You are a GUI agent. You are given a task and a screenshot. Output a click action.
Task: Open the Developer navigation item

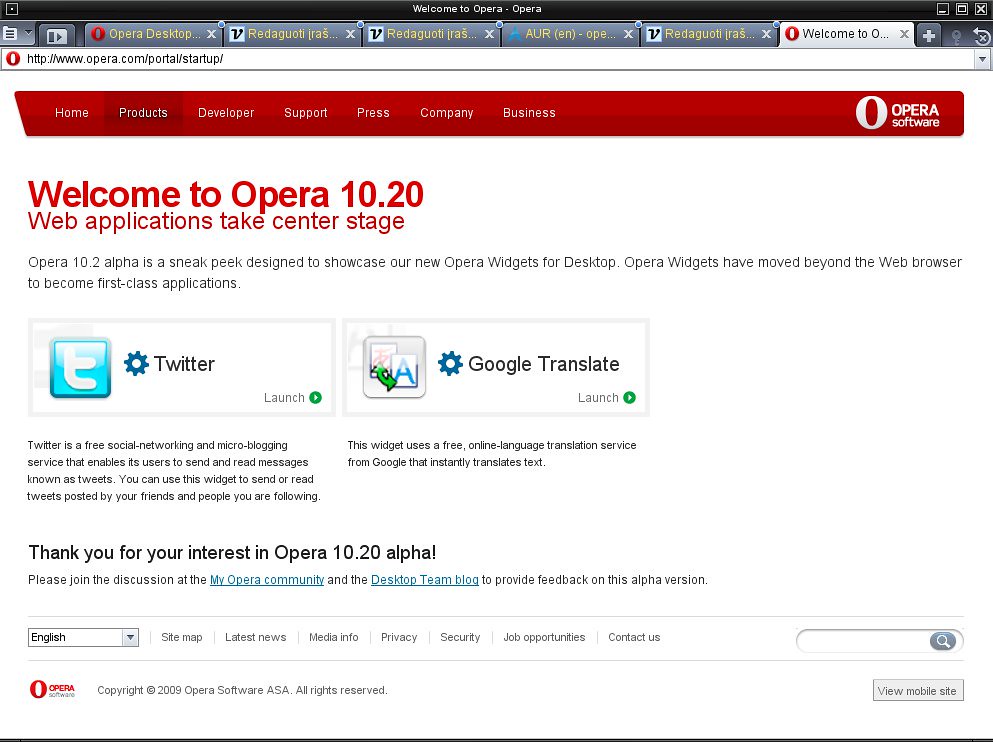(226, 113)
